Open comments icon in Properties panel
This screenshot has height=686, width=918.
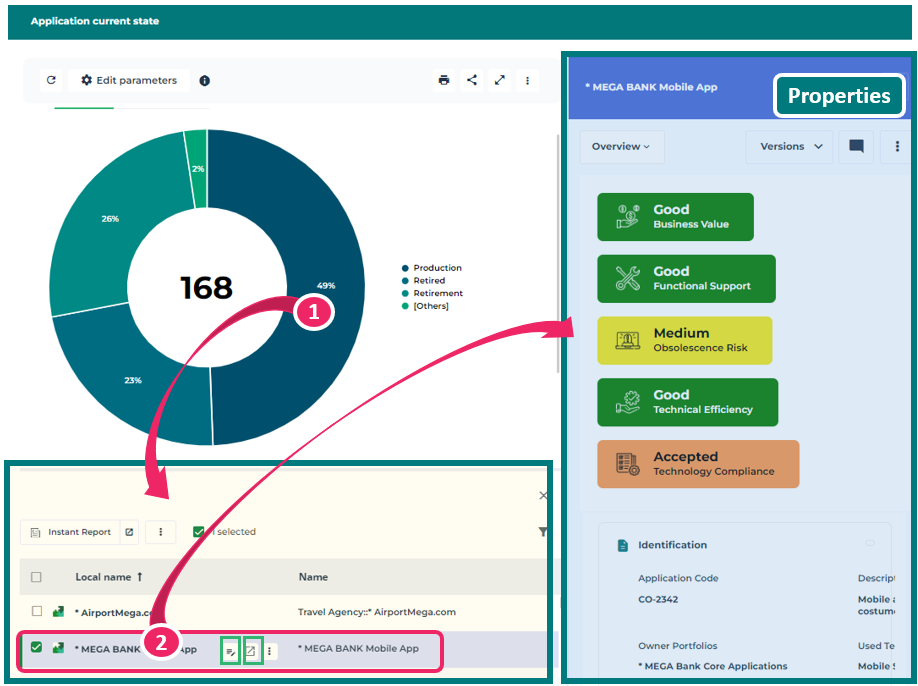click(856, 146)
